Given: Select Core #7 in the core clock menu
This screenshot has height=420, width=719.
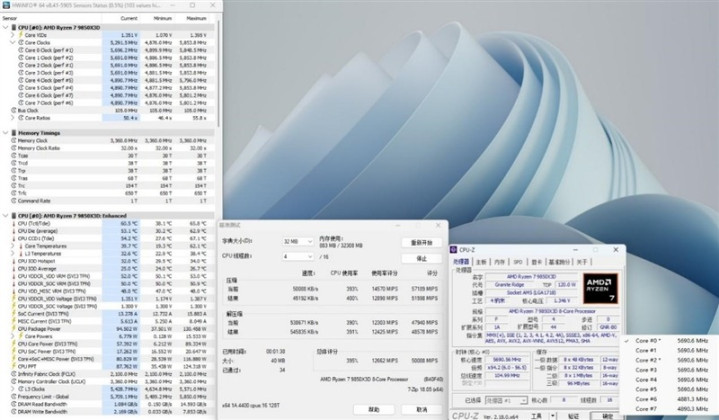Looking at the screenshot, I should (x=669, y=409).
